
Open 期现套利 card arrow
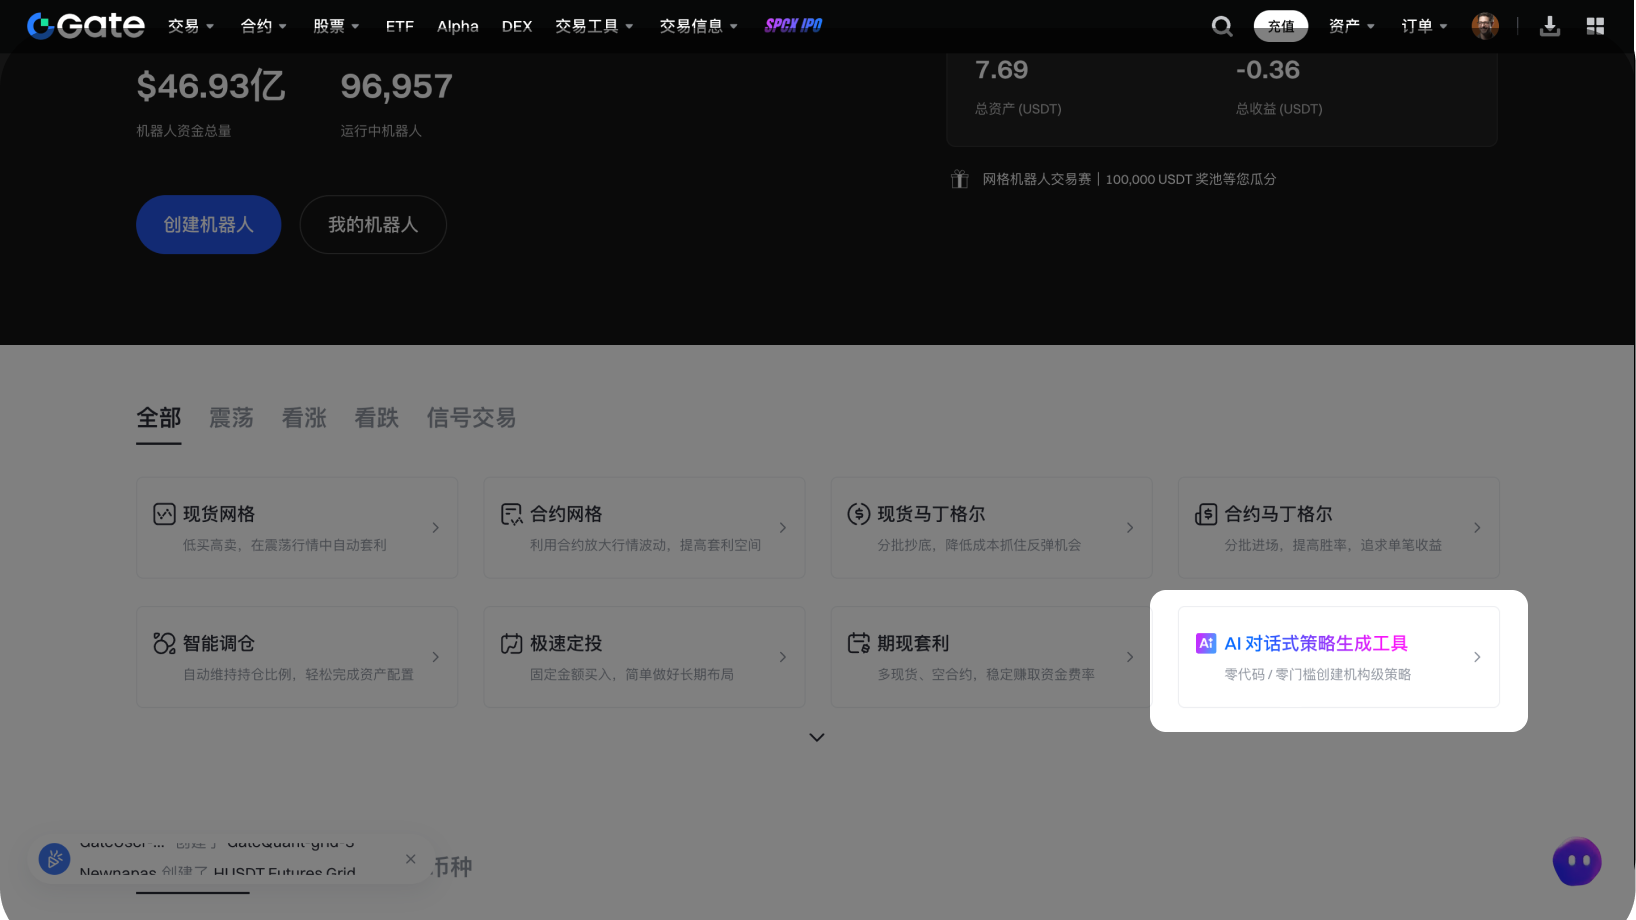point(1130,657)
